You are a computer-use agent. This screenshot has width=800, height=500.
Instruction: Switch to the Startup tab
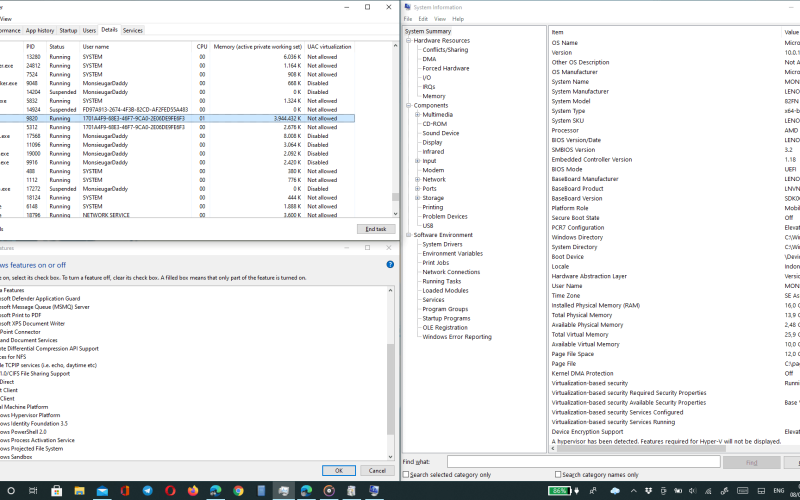pos(68,31)
